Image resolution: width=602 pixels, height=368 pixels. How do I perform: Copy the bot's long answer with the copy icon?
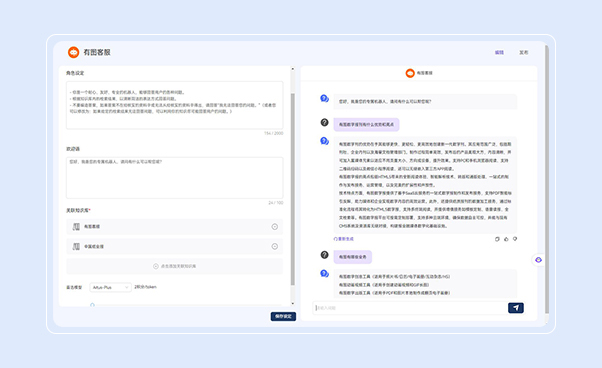point(497,239)
